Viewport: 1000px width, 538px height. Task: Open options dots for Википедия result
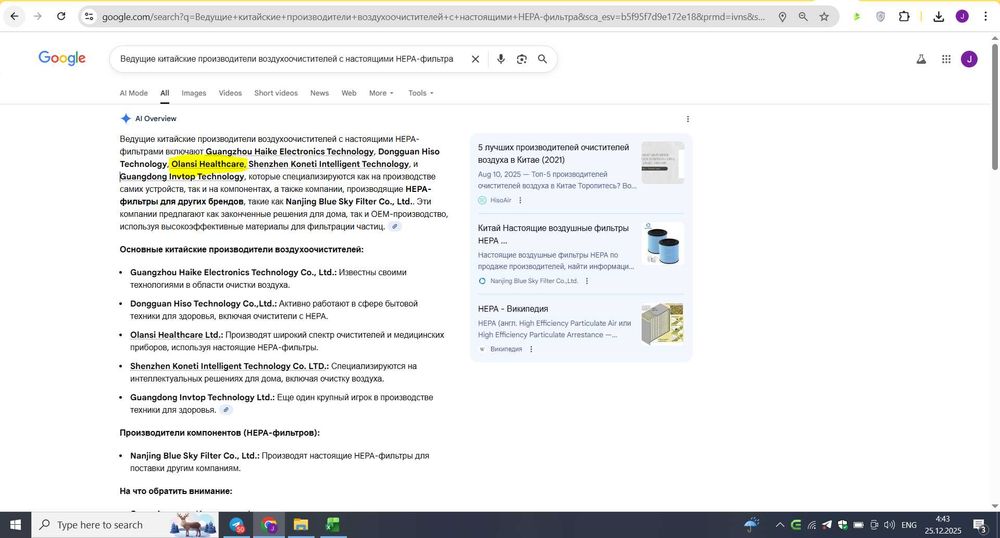[531, 349]
